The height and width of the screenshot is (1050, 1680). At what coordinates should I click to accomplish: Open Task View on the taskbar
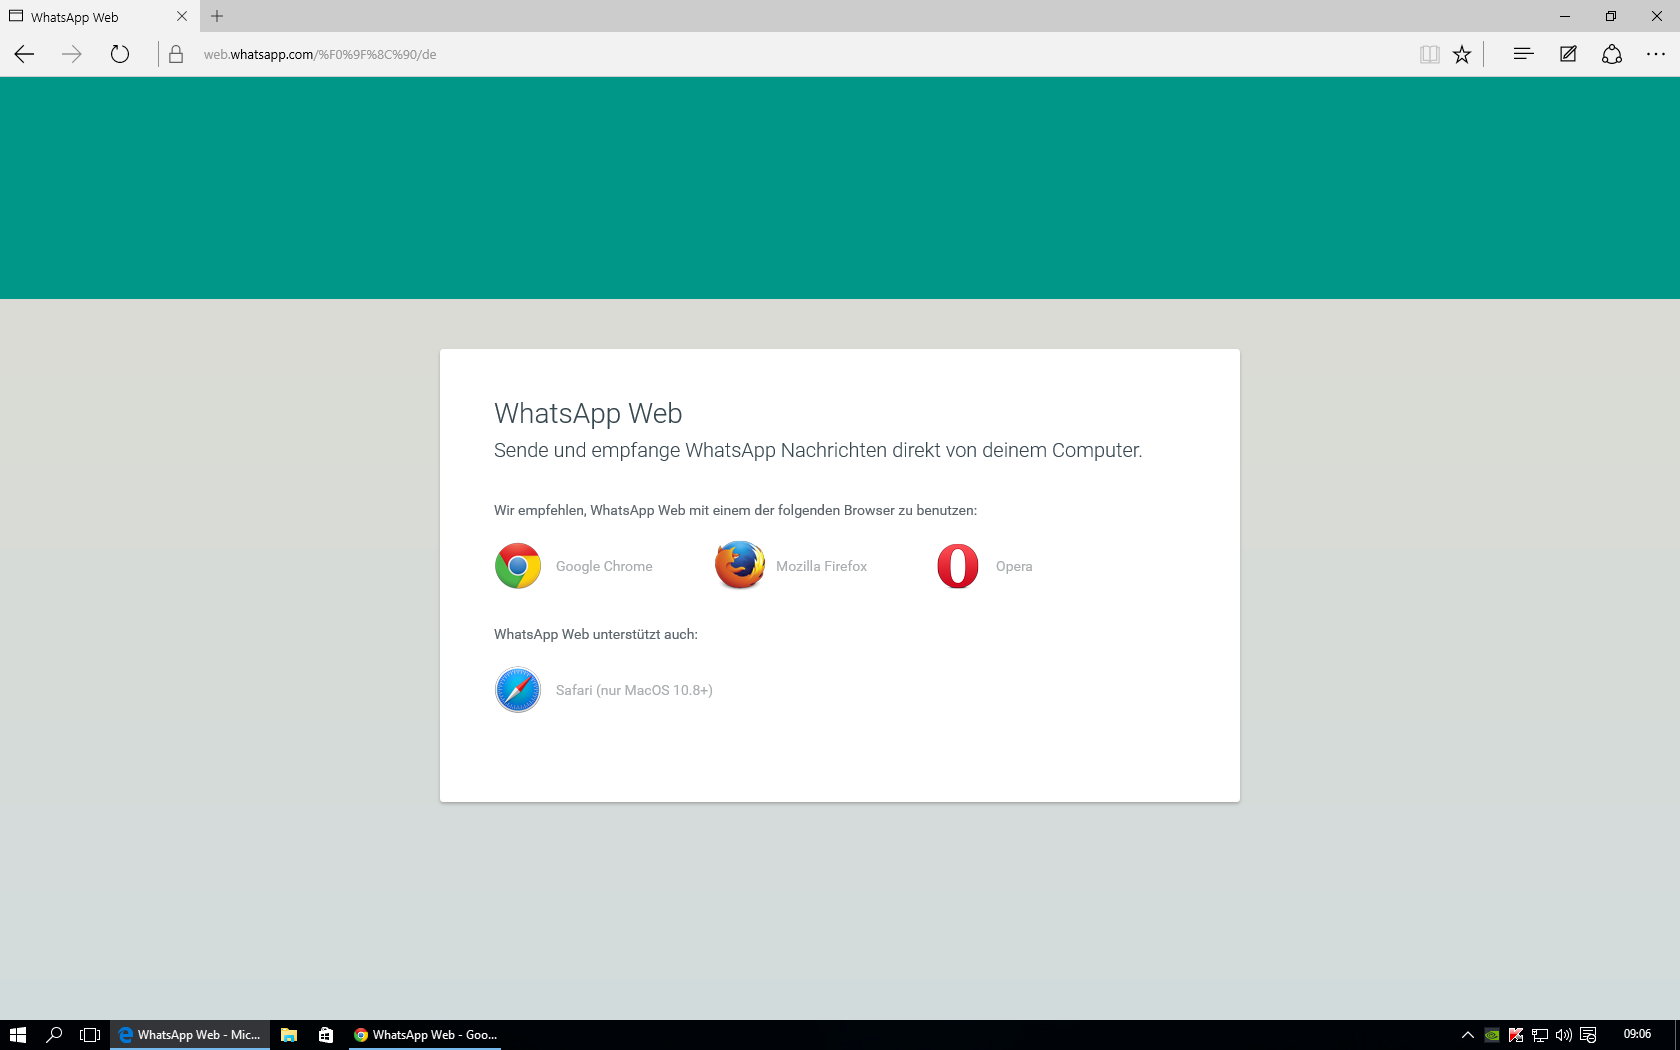pos(90,1035)
